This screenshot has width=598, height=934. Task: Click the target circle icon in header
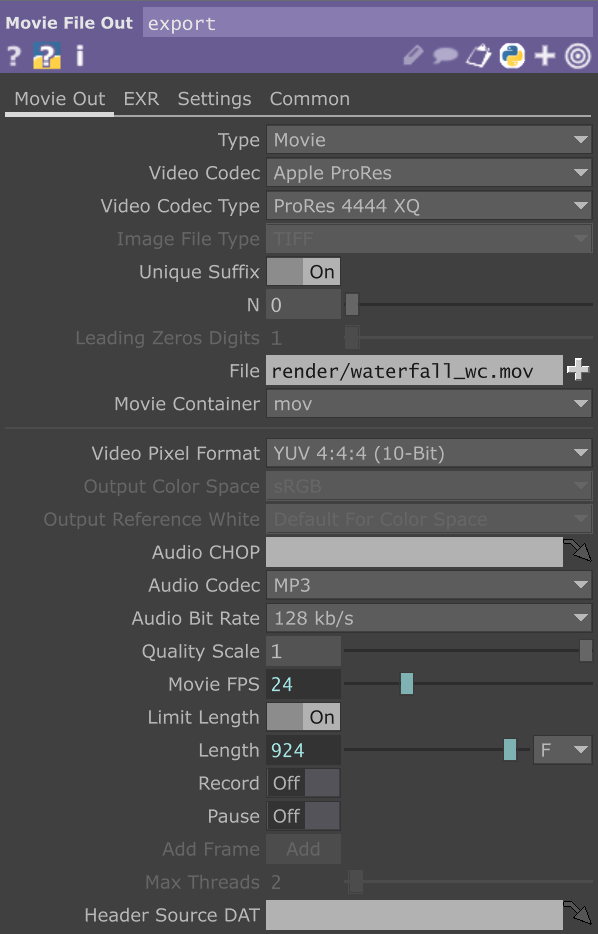coord(578,57)
